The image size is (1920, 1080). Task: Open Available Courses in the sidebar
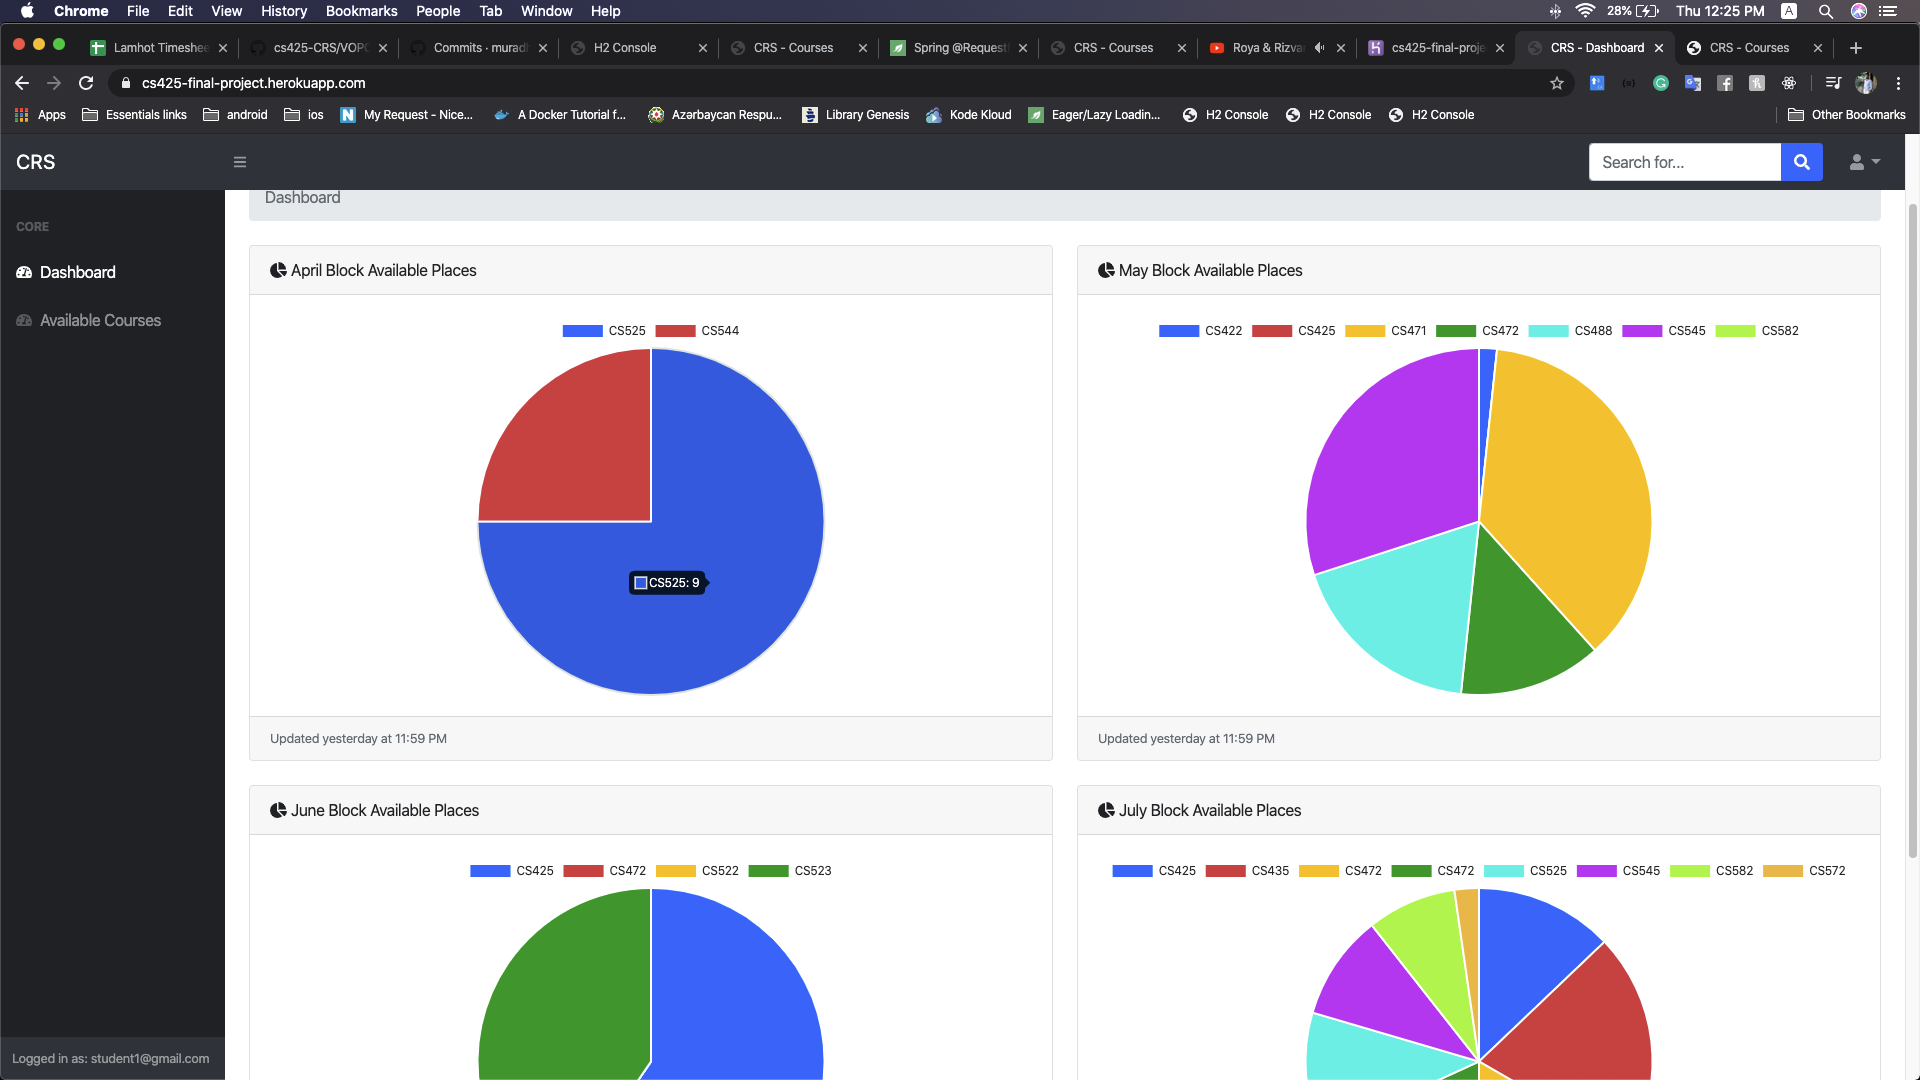coord(100,320)
